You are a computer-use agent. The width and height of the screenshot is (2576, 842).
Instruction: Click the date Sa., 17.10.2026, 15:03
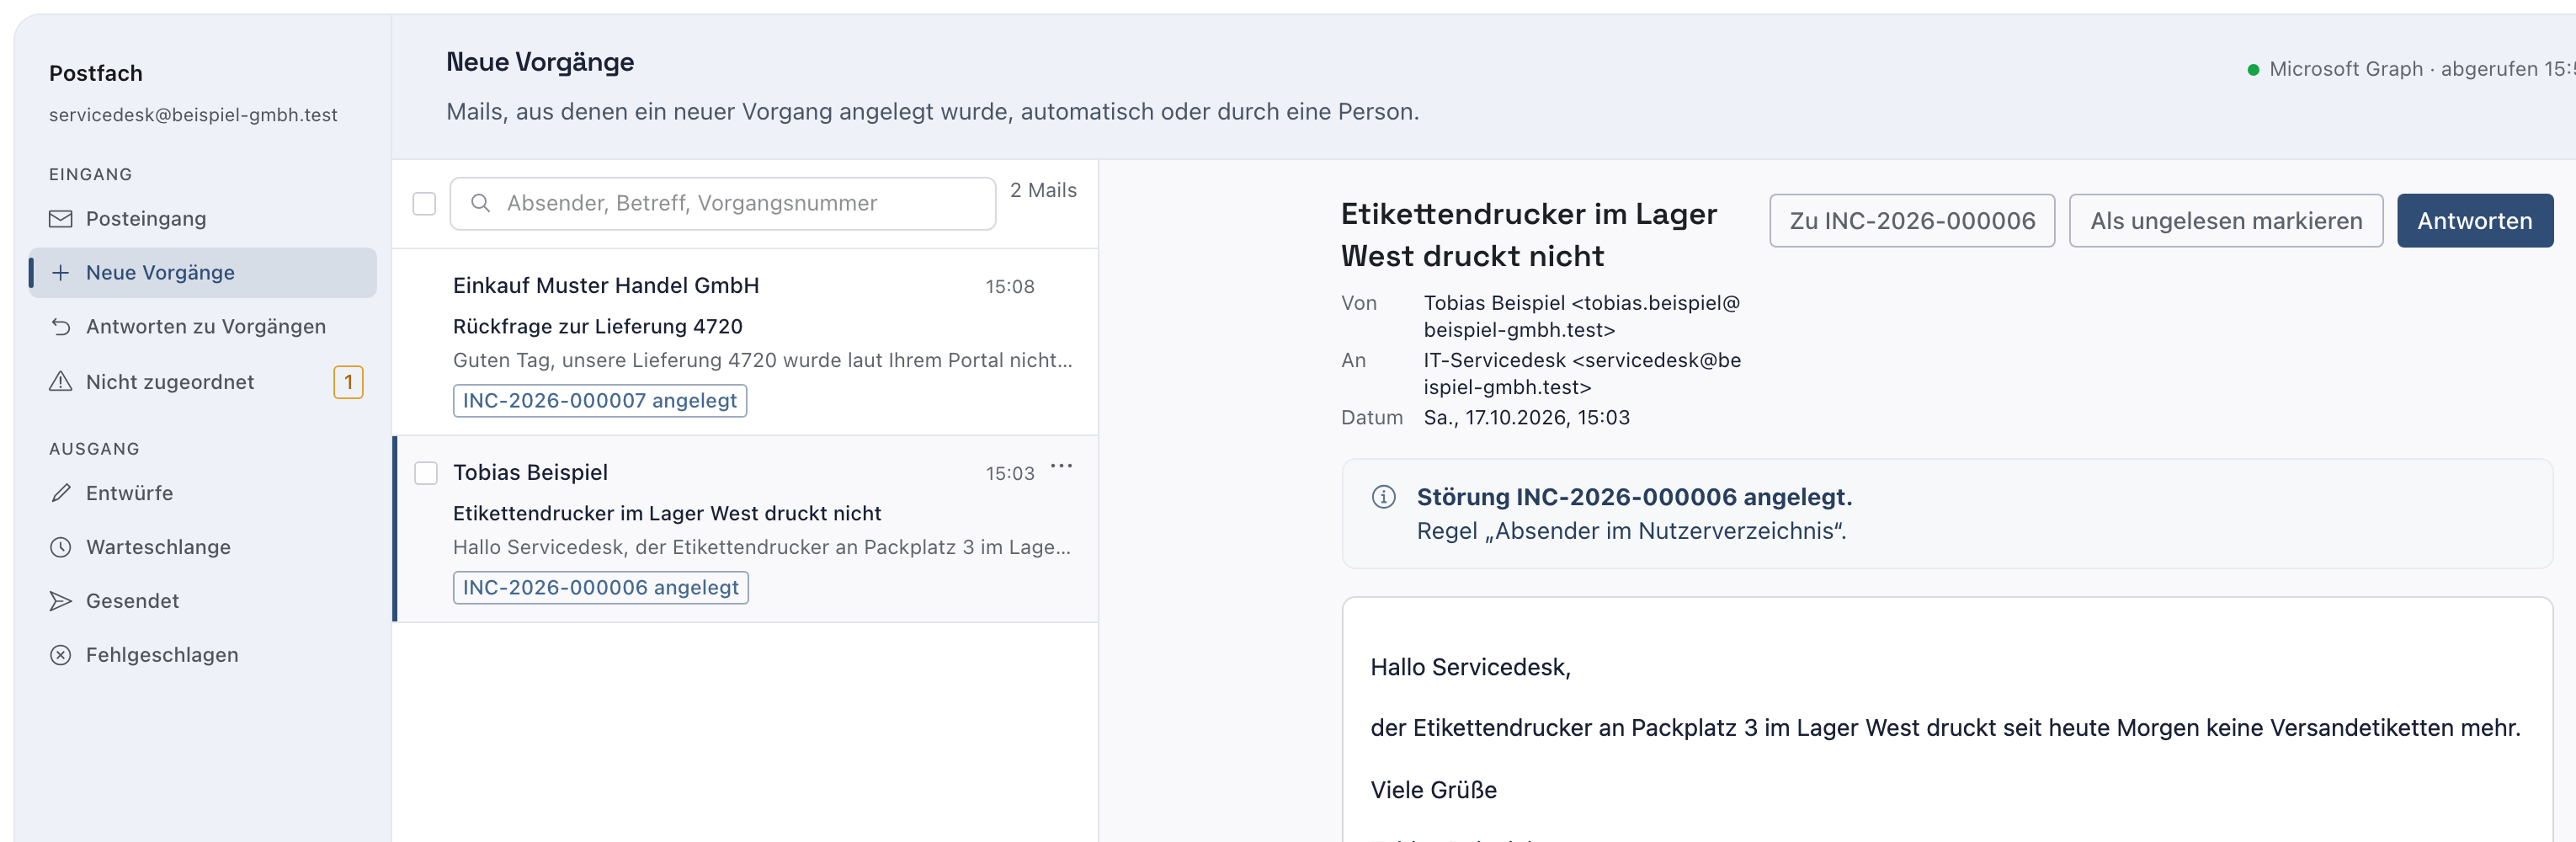1526,417
